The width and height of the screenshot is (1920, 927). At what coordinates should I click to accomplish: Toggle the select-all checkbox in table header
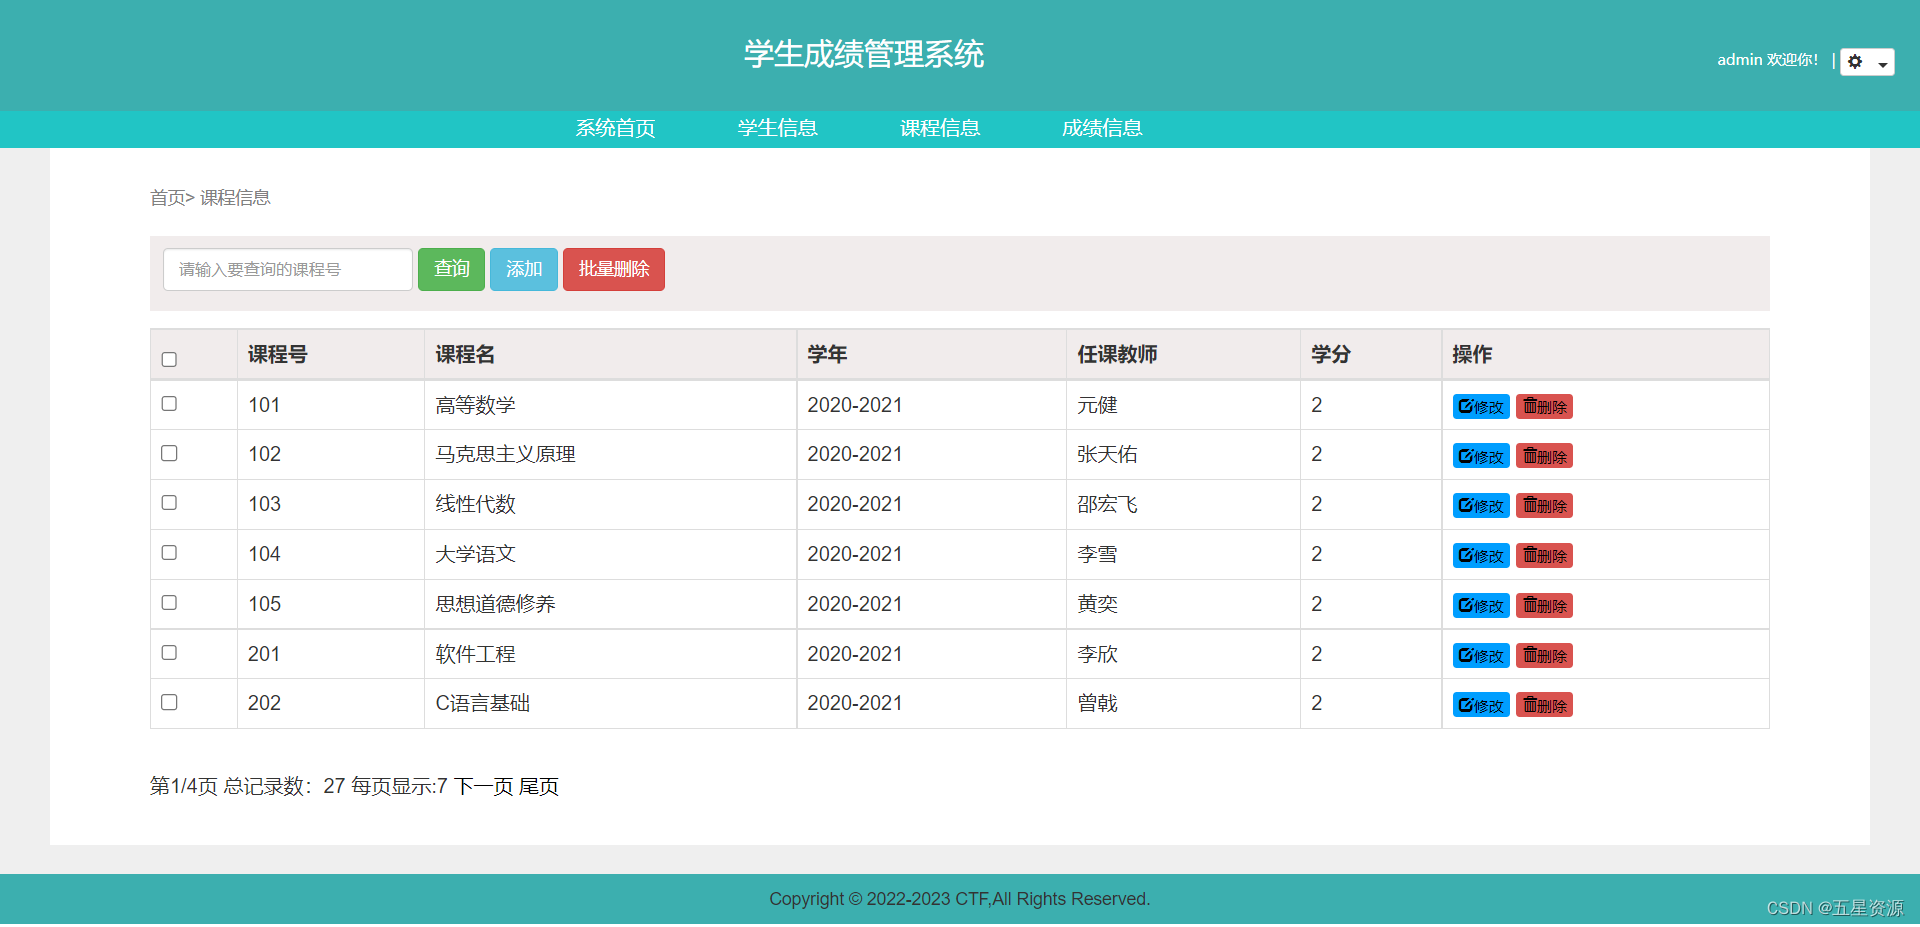[169, 359]
